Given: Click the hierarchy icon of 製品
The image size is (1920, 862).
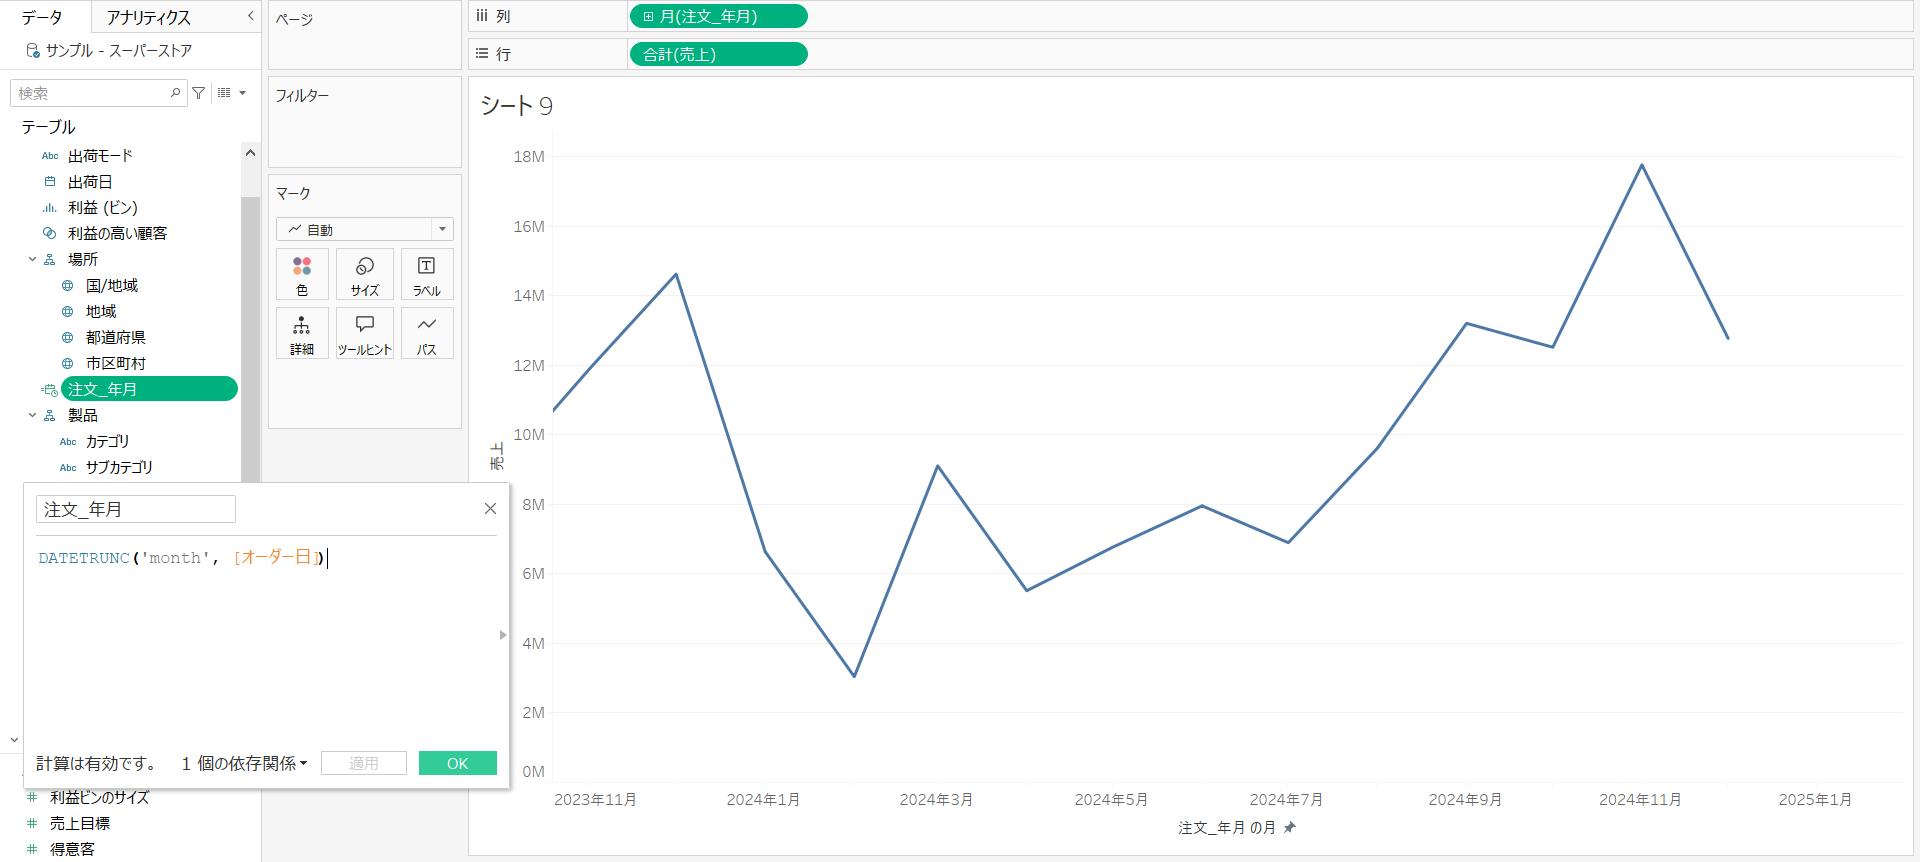Looking at the screenshot, I should 50,416.
